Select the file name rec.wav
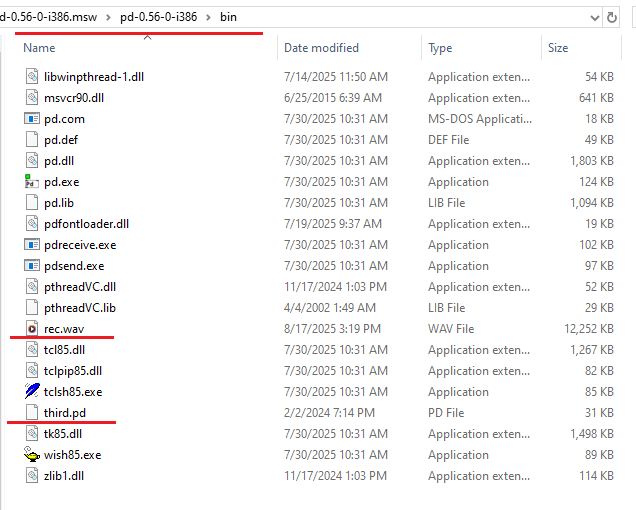 coord(64,329)
